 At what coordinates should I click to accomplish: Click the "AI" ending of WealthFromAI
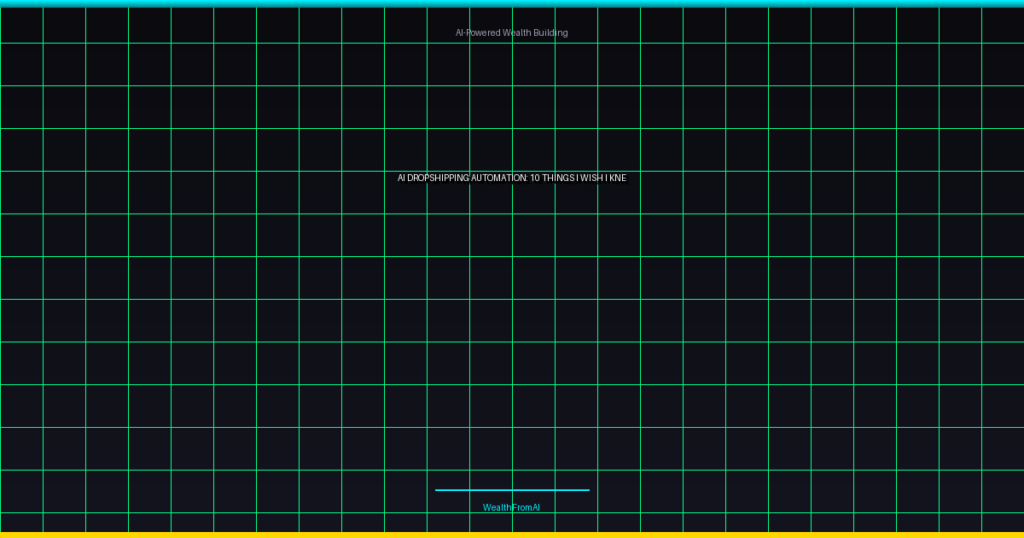pyautogui.click(x=535, y=508)
